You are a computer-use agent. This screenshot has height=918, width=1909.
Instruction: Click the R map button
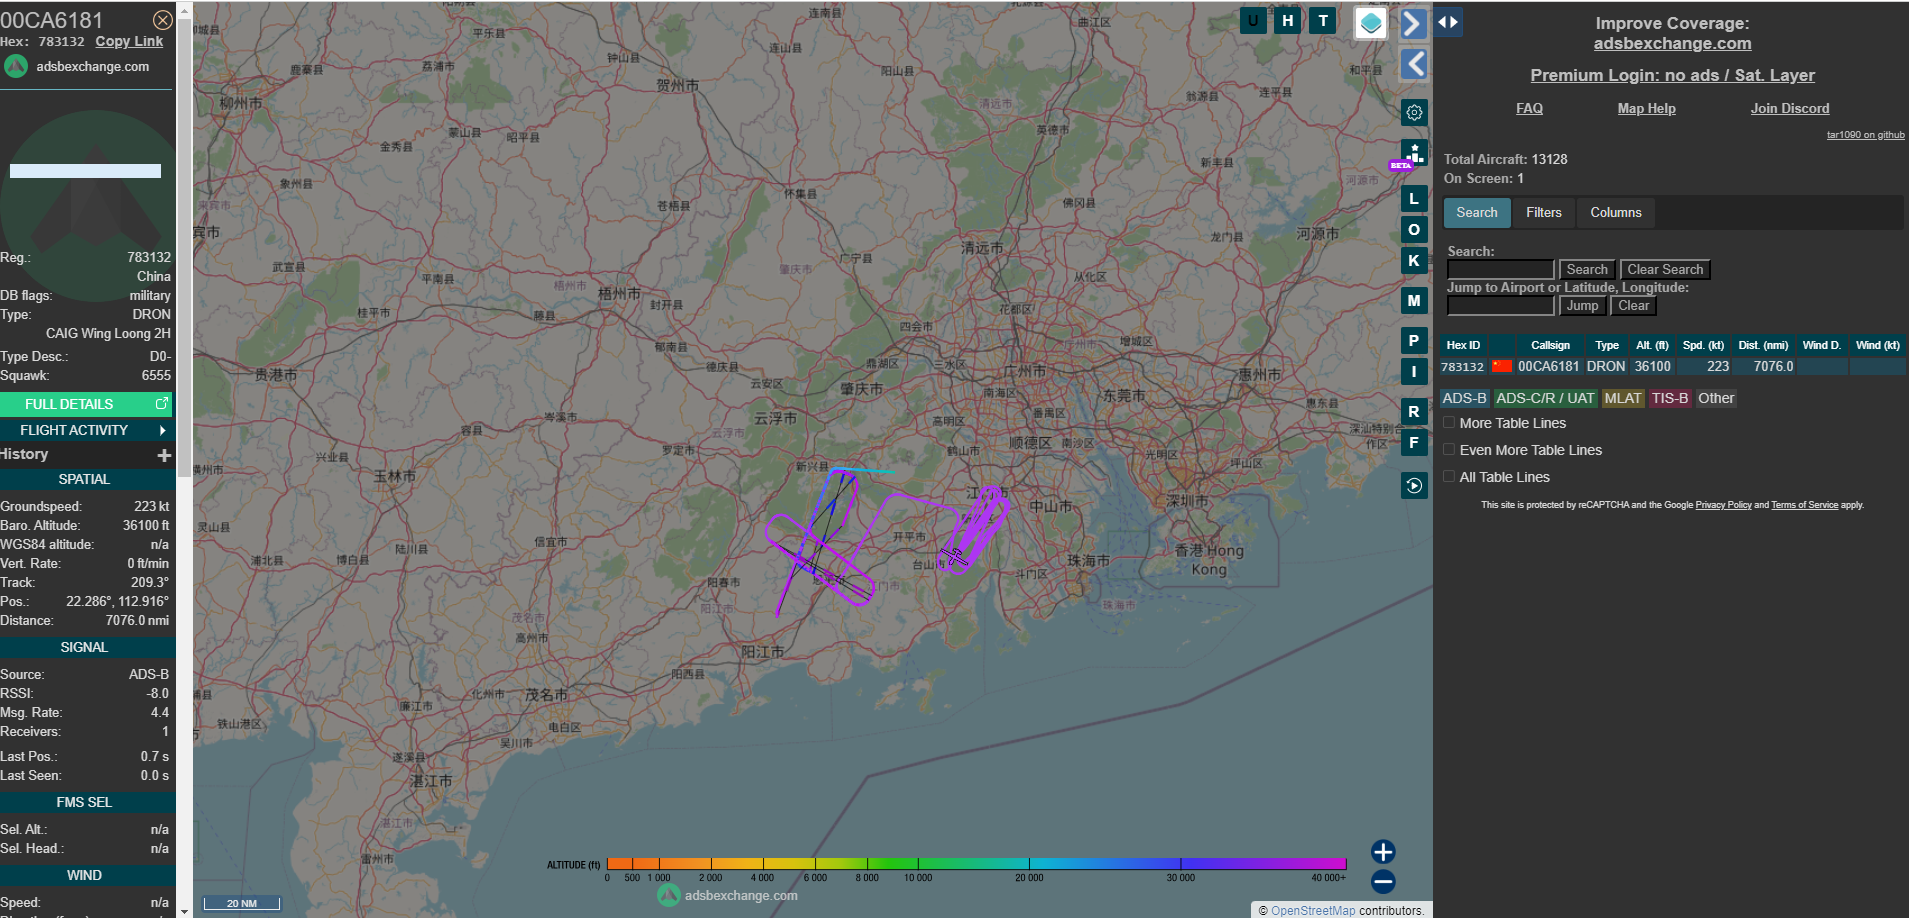click(x=1414, y=412)
